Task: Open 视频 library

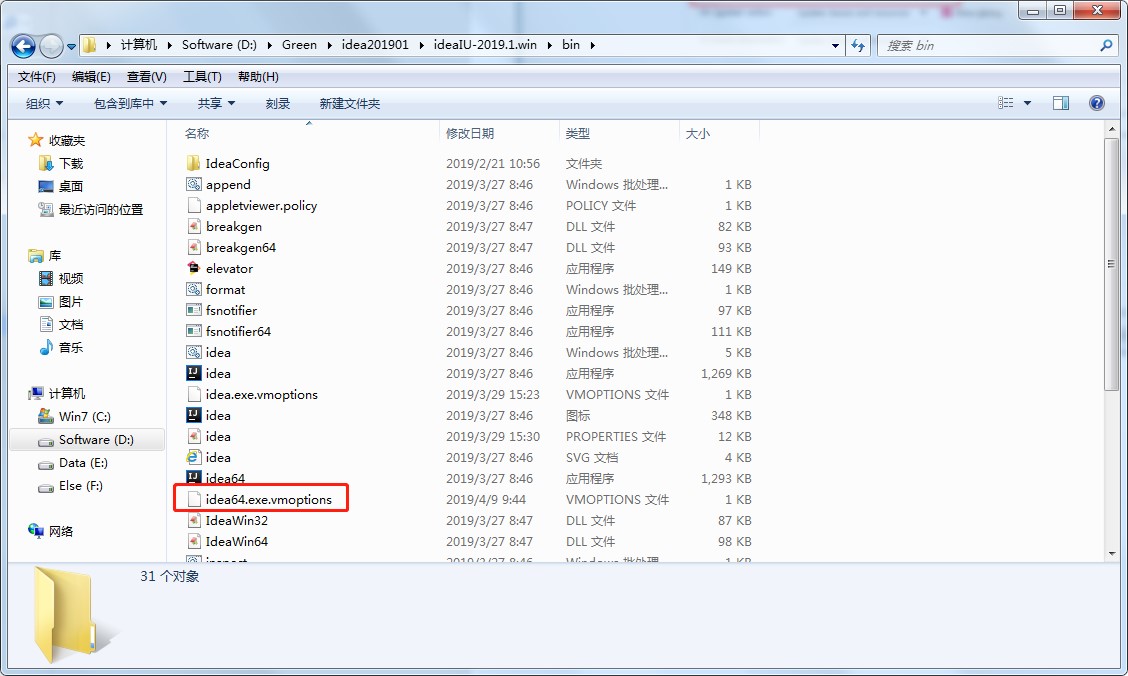Action: pos(70,278)
